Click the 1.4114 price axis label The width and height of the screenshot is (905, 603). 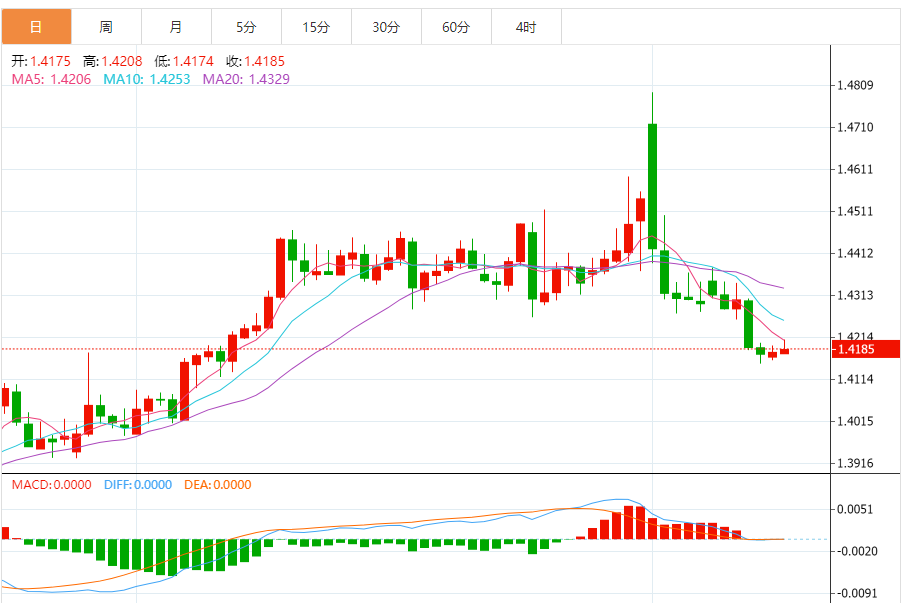click(855, 379)
